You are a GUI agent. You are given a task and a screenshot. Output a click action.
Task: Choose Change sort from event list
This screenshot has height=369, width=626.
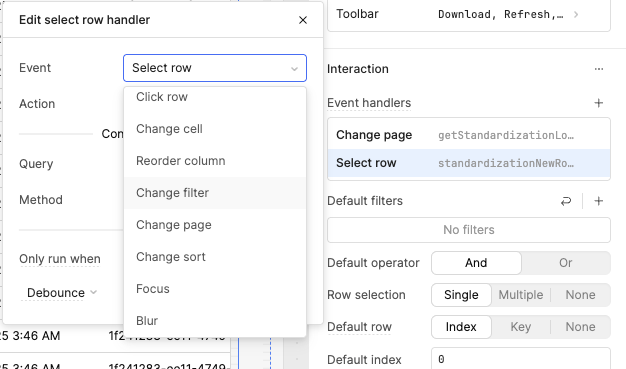point(215,256)
